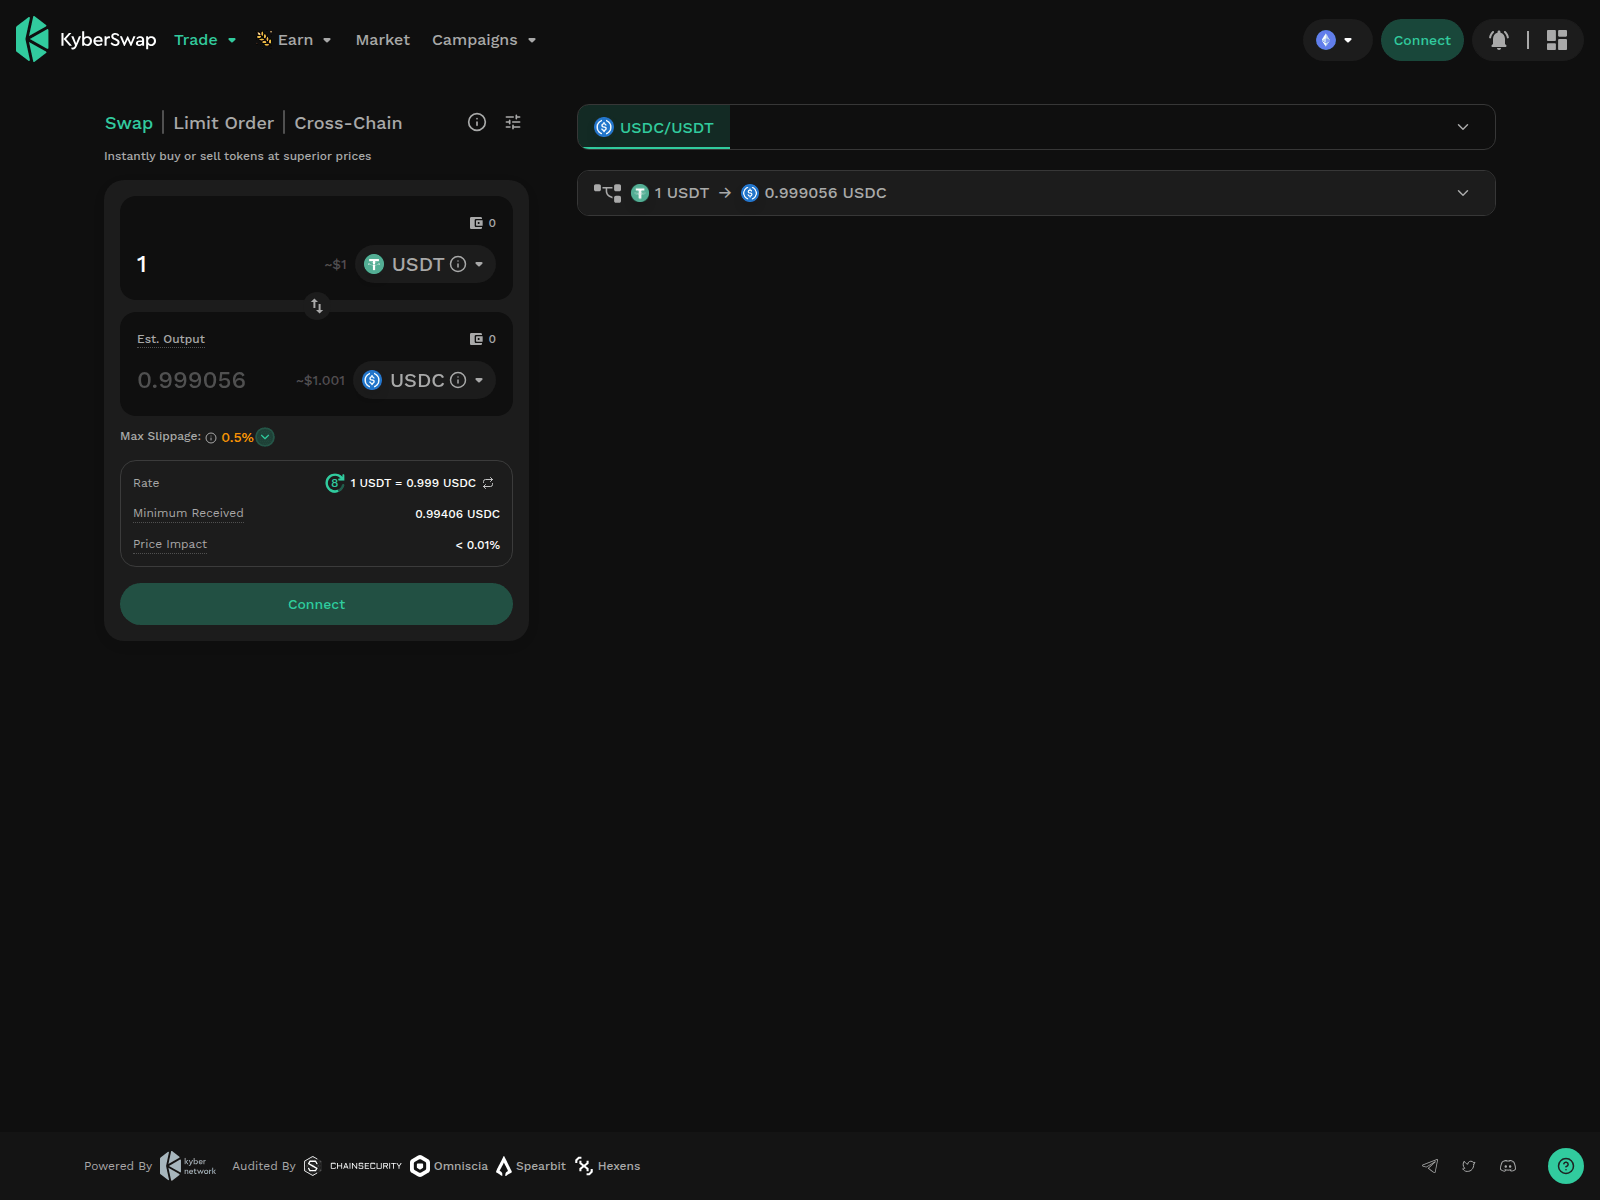Switch to the Limit Order tab

[224, 123]
